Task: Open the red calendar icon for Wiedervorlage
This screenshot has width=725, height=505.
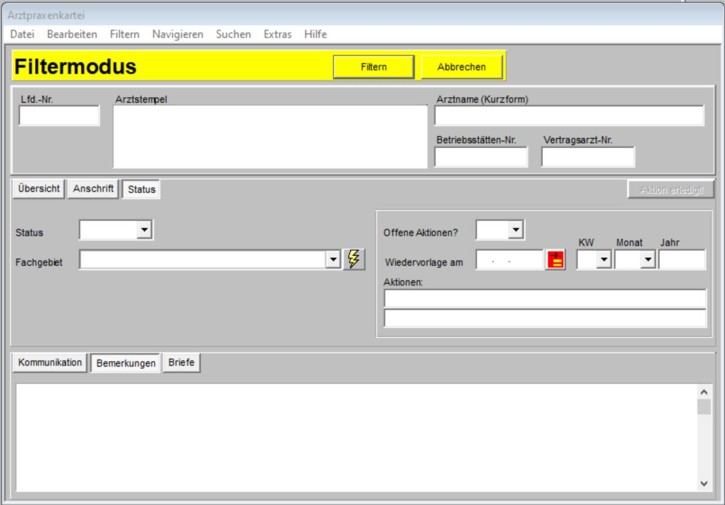Action: 555,261
